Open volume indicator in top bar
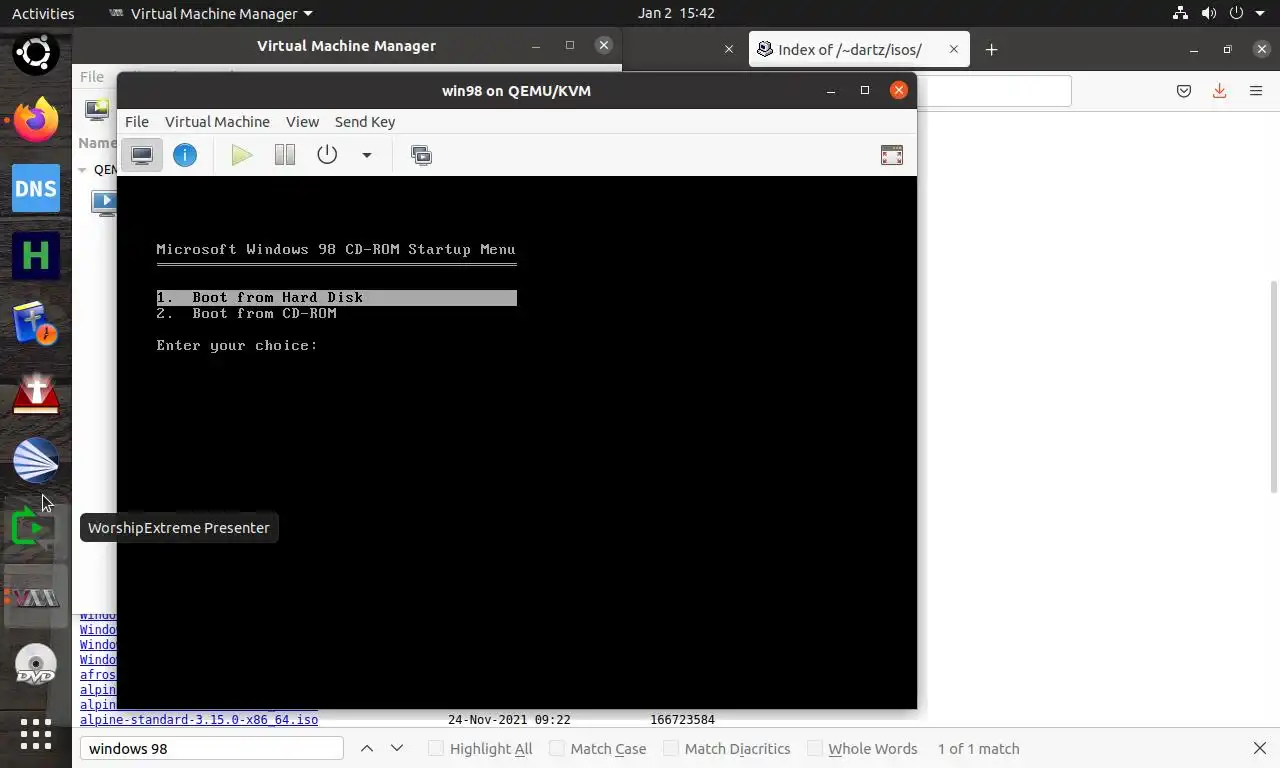 pos(1209,13)
